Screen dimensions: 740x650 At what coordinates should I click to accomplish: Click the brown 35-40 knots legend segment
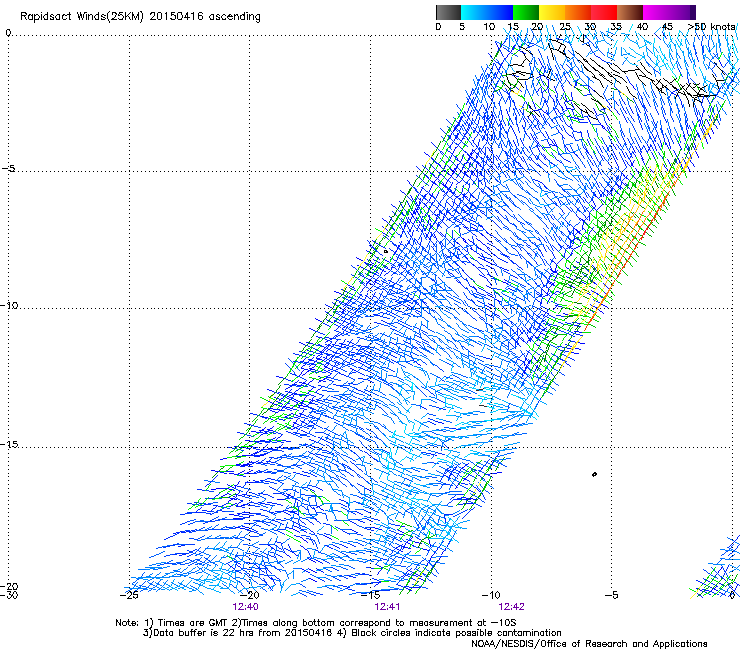point(630,12)
